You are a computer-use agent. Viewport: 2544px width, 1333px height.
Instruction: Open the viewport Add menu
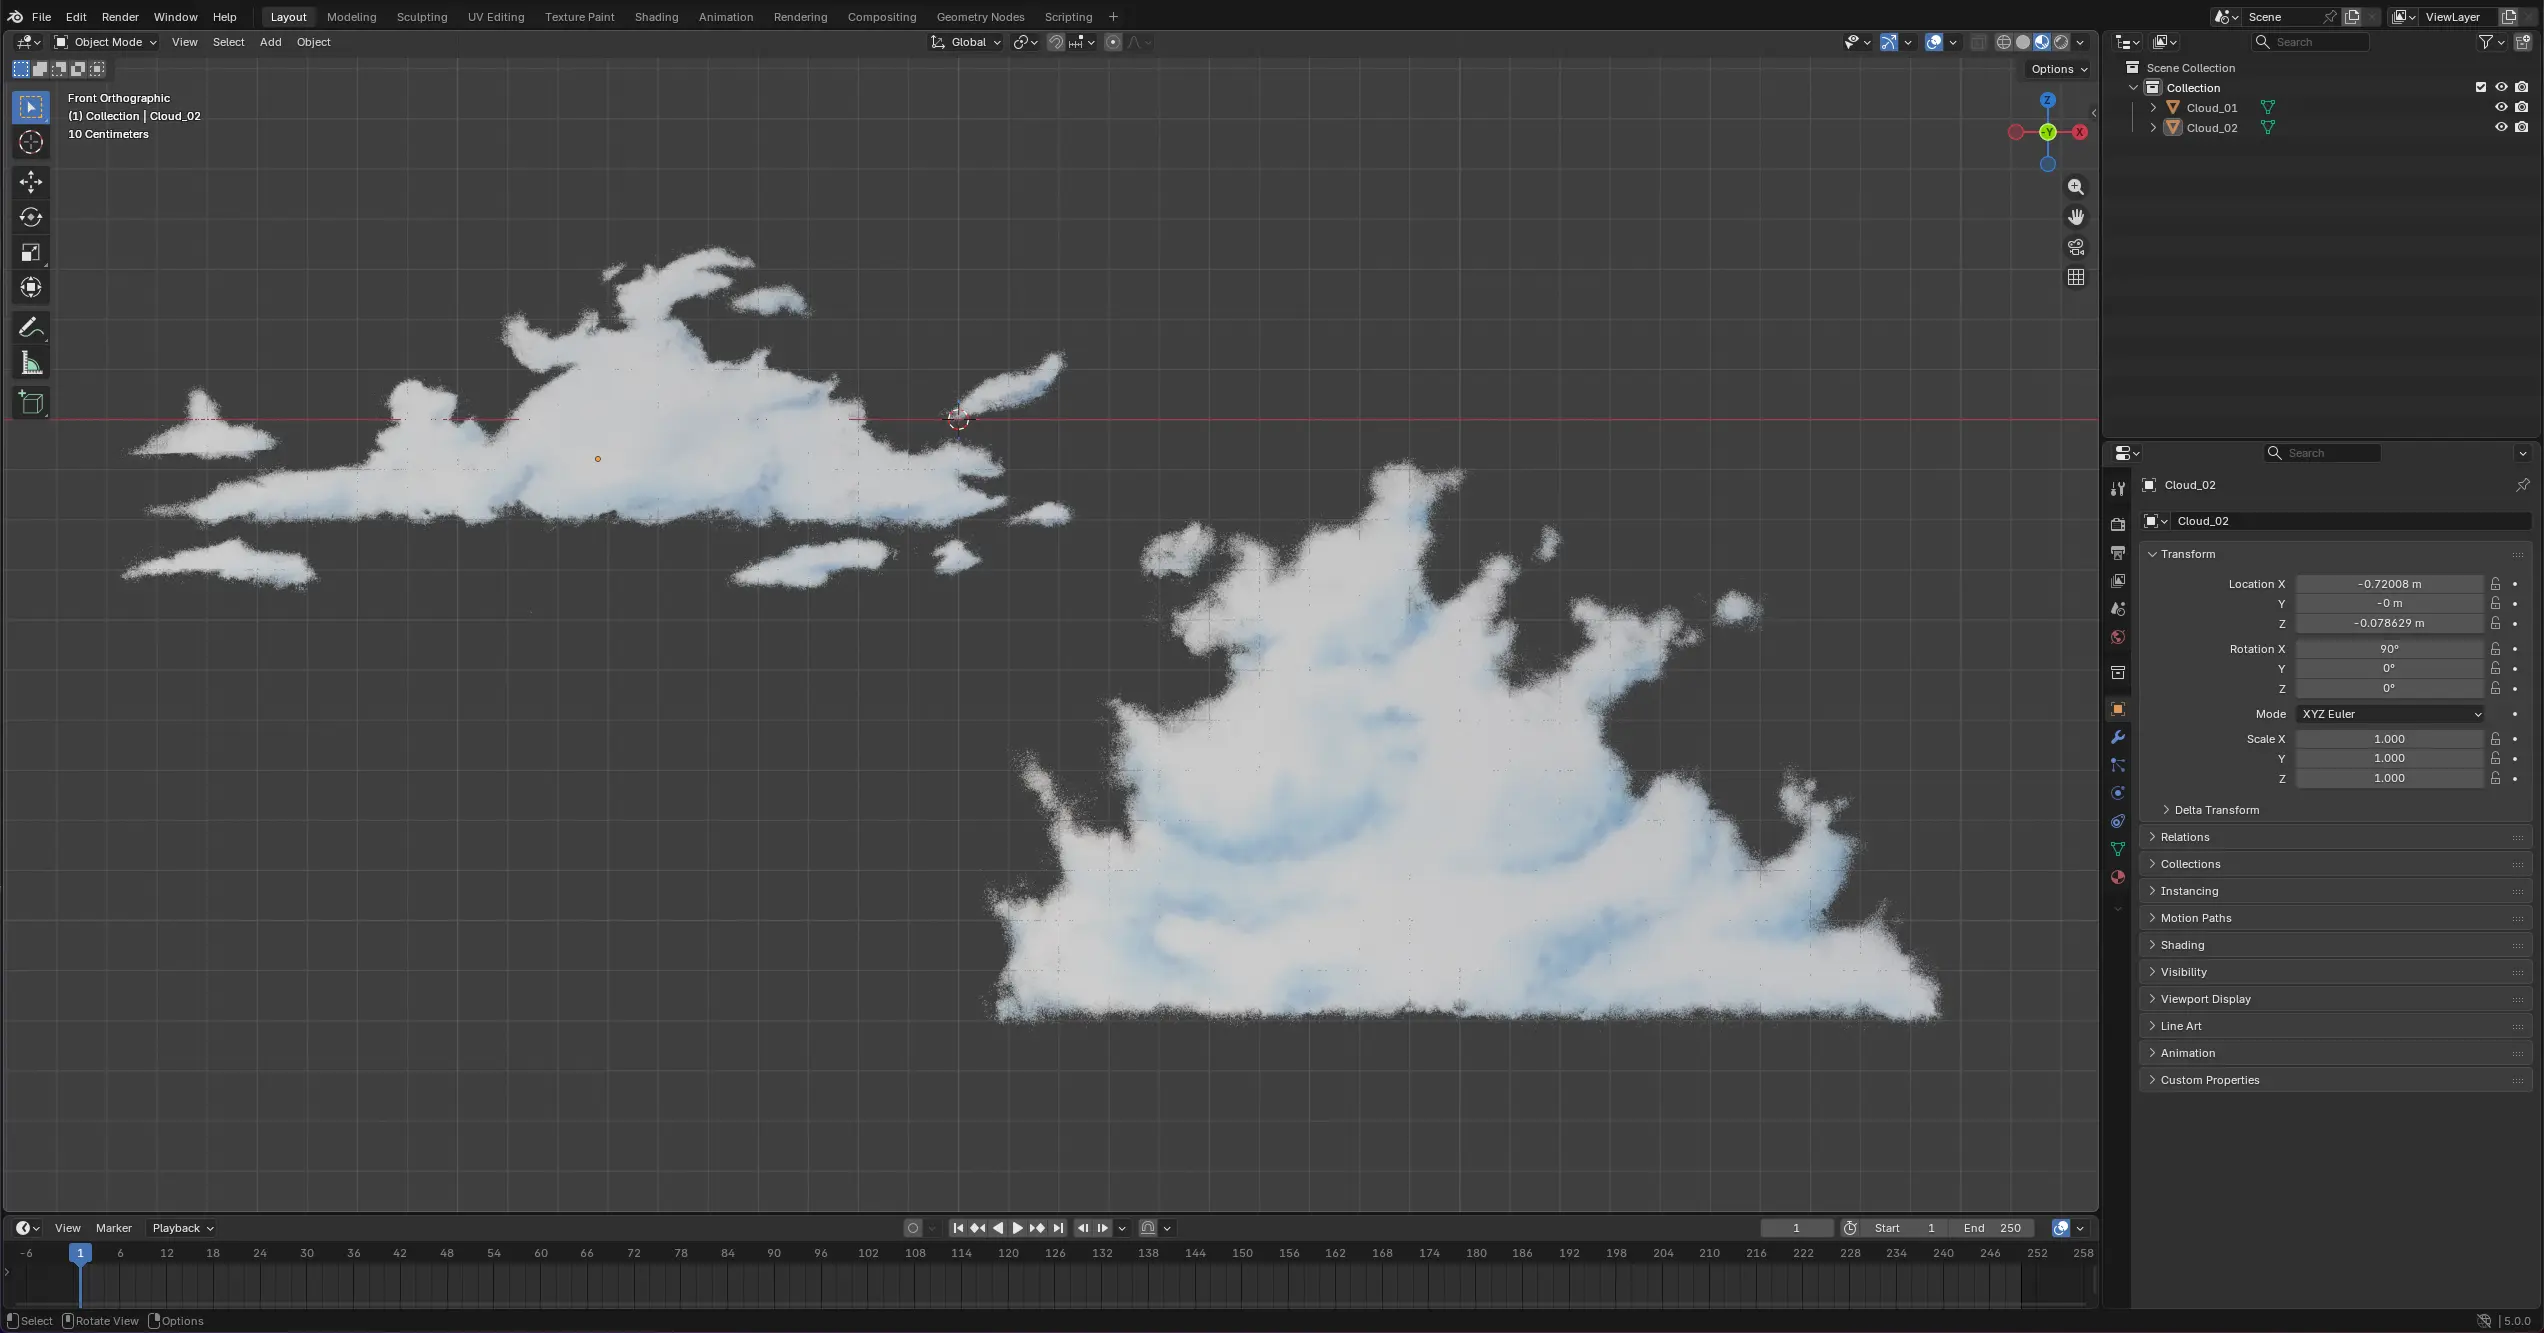click(270, 42)
